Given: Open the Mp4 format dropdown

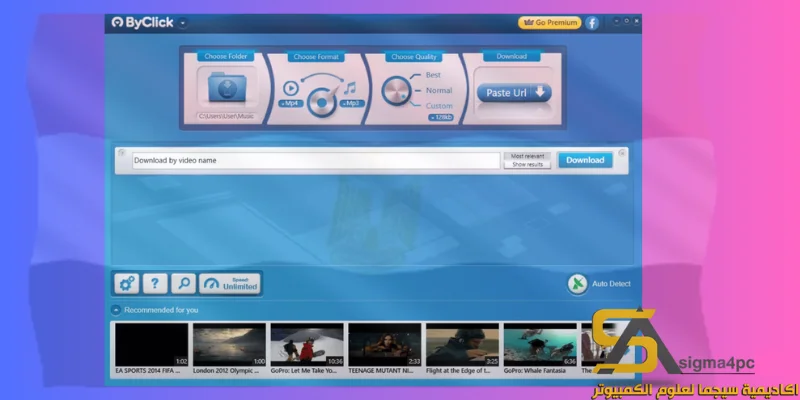Looking at the screenshot, I should pyautogui.click(x=291, y=104).
